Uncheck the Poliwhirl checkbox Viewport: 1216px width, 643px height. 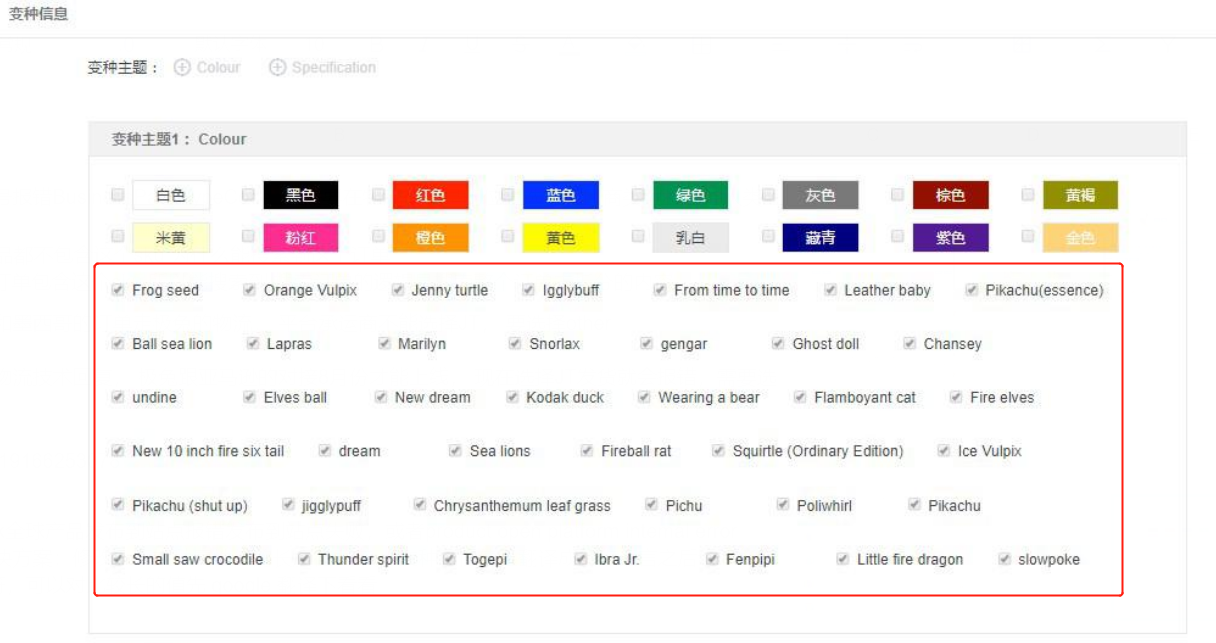point(783,505)
